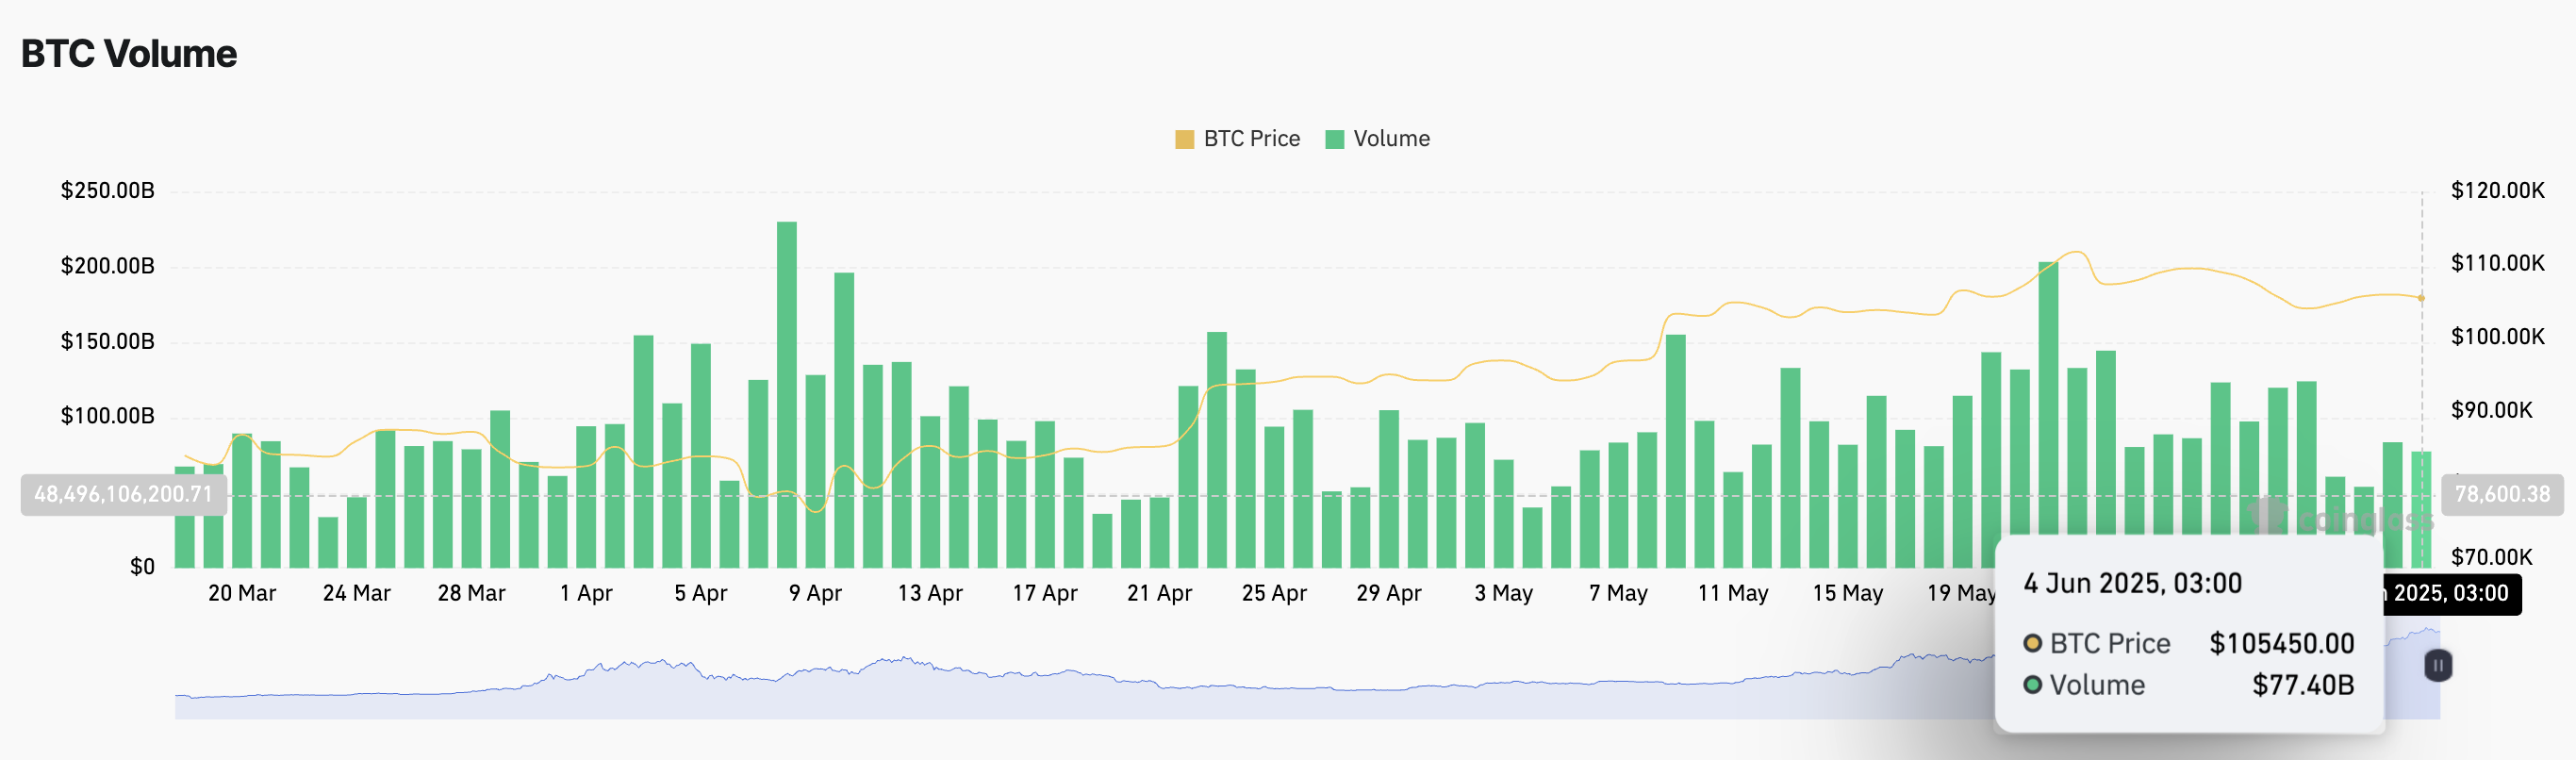Click the black date label on x-axis

pyautogui.click(x=2450, y=593)
